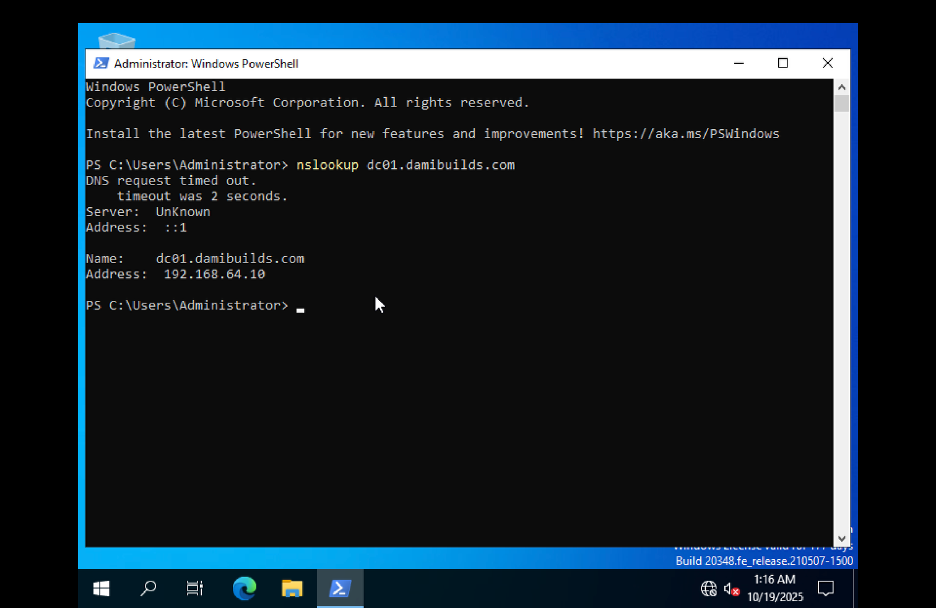Unmute the speaker in the system tray
The width and height of the screenshot is (936, 608).
tap(732, 588)
